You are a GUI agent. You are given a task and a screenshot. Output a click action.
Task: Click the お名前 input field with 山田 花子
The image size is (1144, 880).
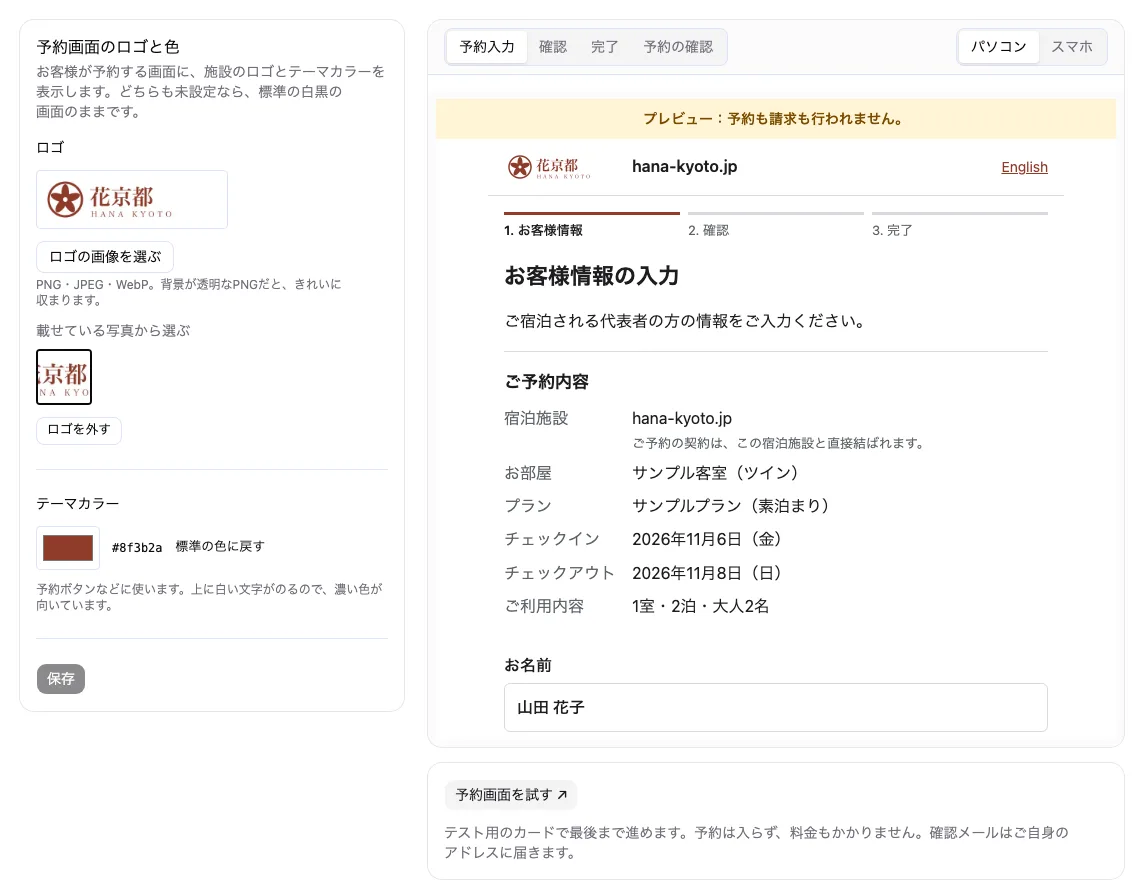click(776, 707)
